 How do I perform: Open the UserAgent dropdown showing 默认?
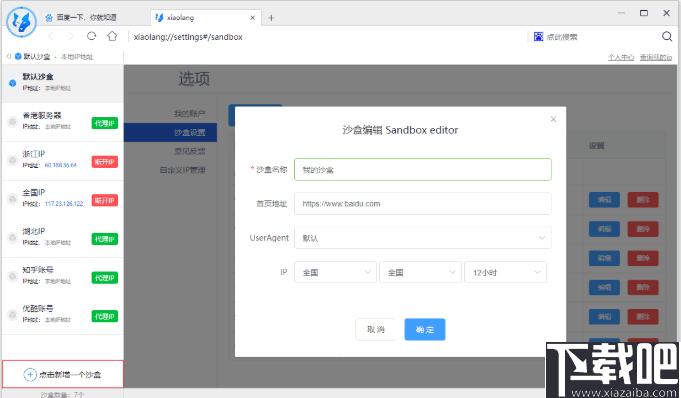(423, 238)
